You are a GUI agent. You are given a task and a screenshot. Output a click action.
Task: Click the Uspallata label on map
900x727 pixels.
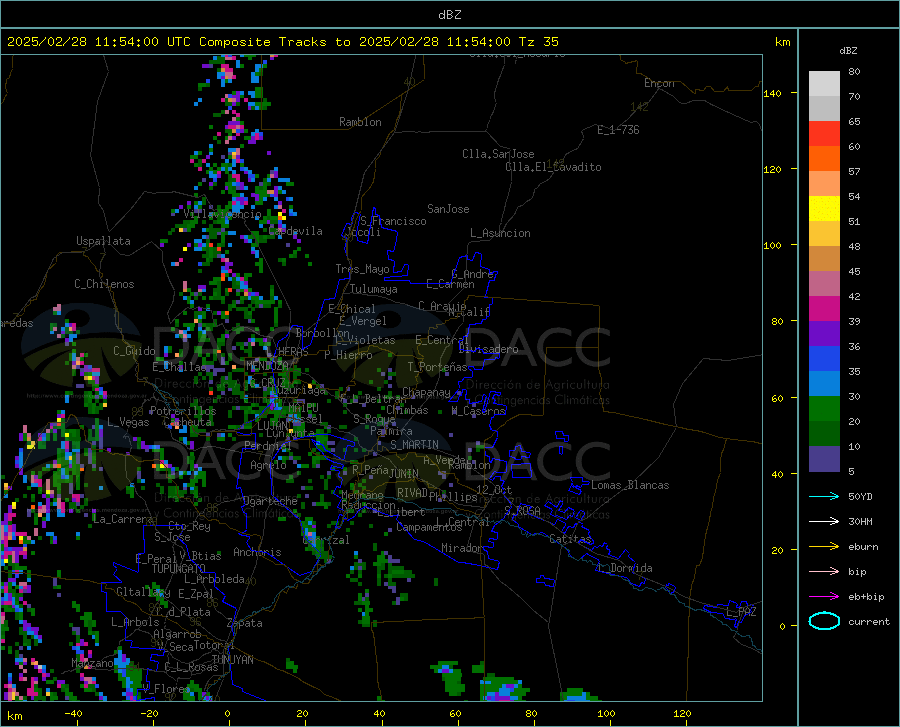[x=103, y=241]
